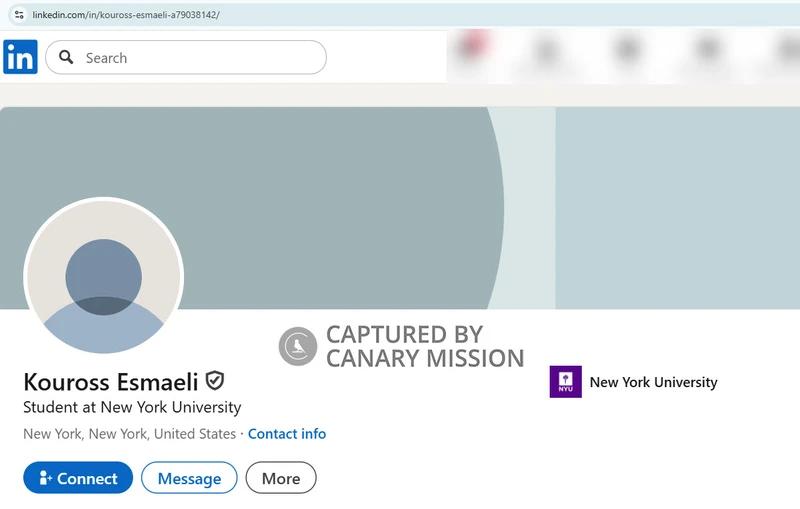Open the New York University link
Image resolution: width=800 pixels, height=509 pixels.
(x=653, y=382)
